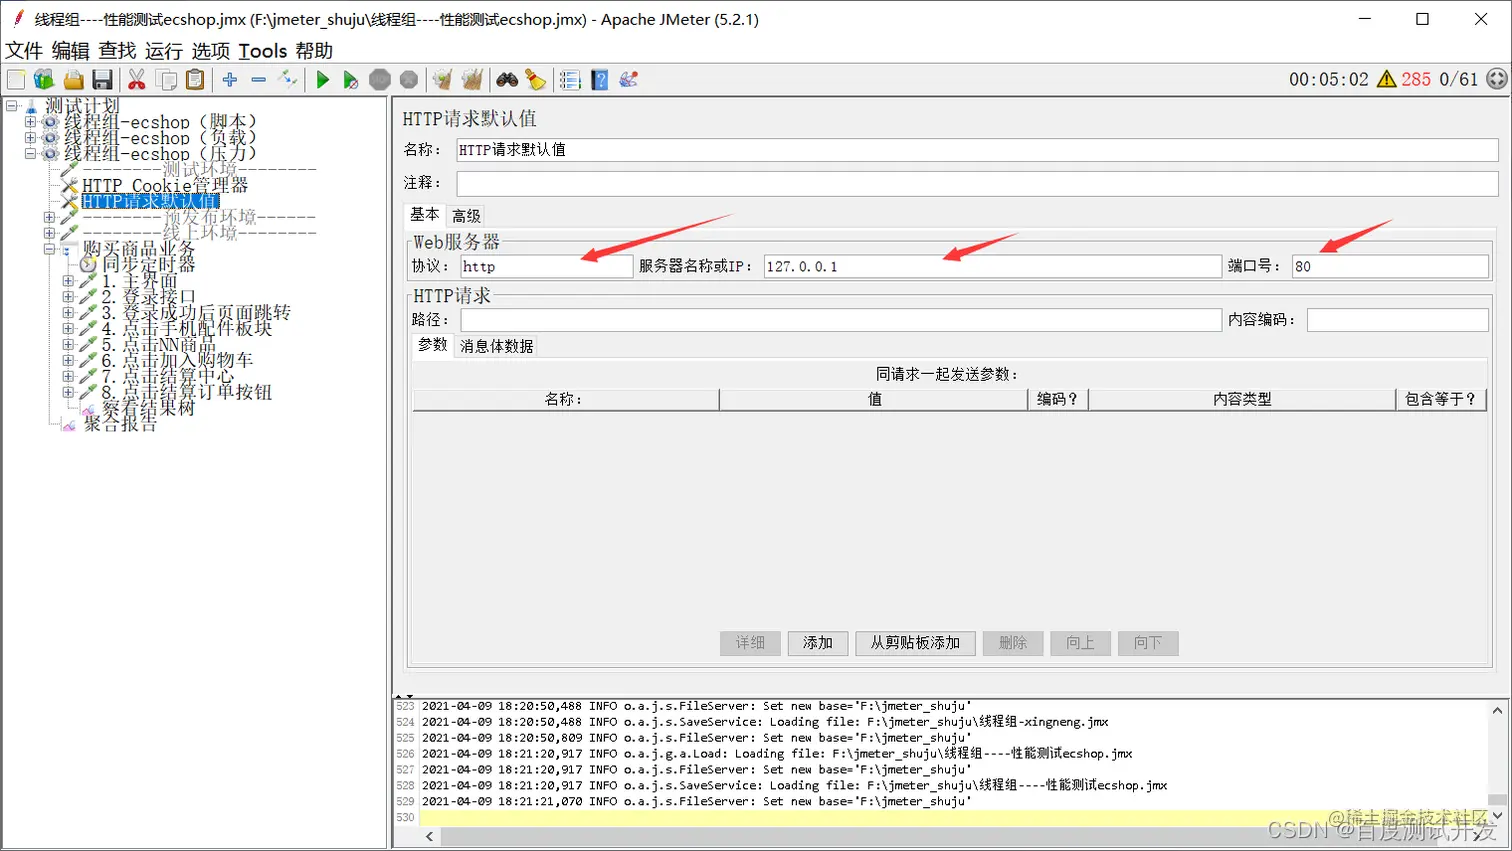Open the Templates toolbar icon
The height and width of the screenshot is (851, 1512).
(x=44, y=80)
